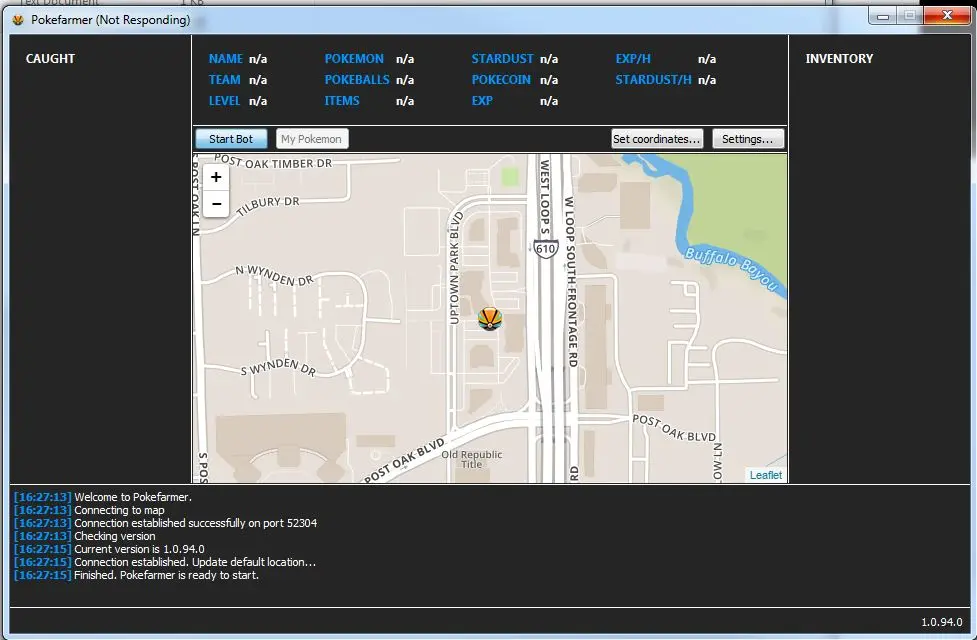Select the INVENTORY panel heading

pos(839,59)
